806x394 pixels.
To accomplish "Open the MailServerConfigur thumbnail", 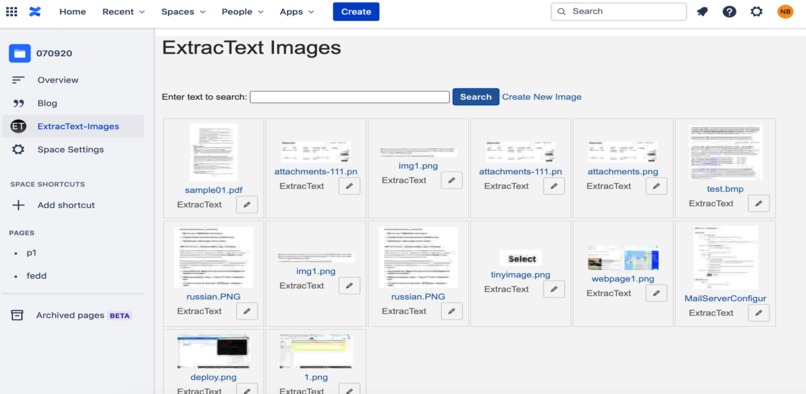I will click(725, 258).
